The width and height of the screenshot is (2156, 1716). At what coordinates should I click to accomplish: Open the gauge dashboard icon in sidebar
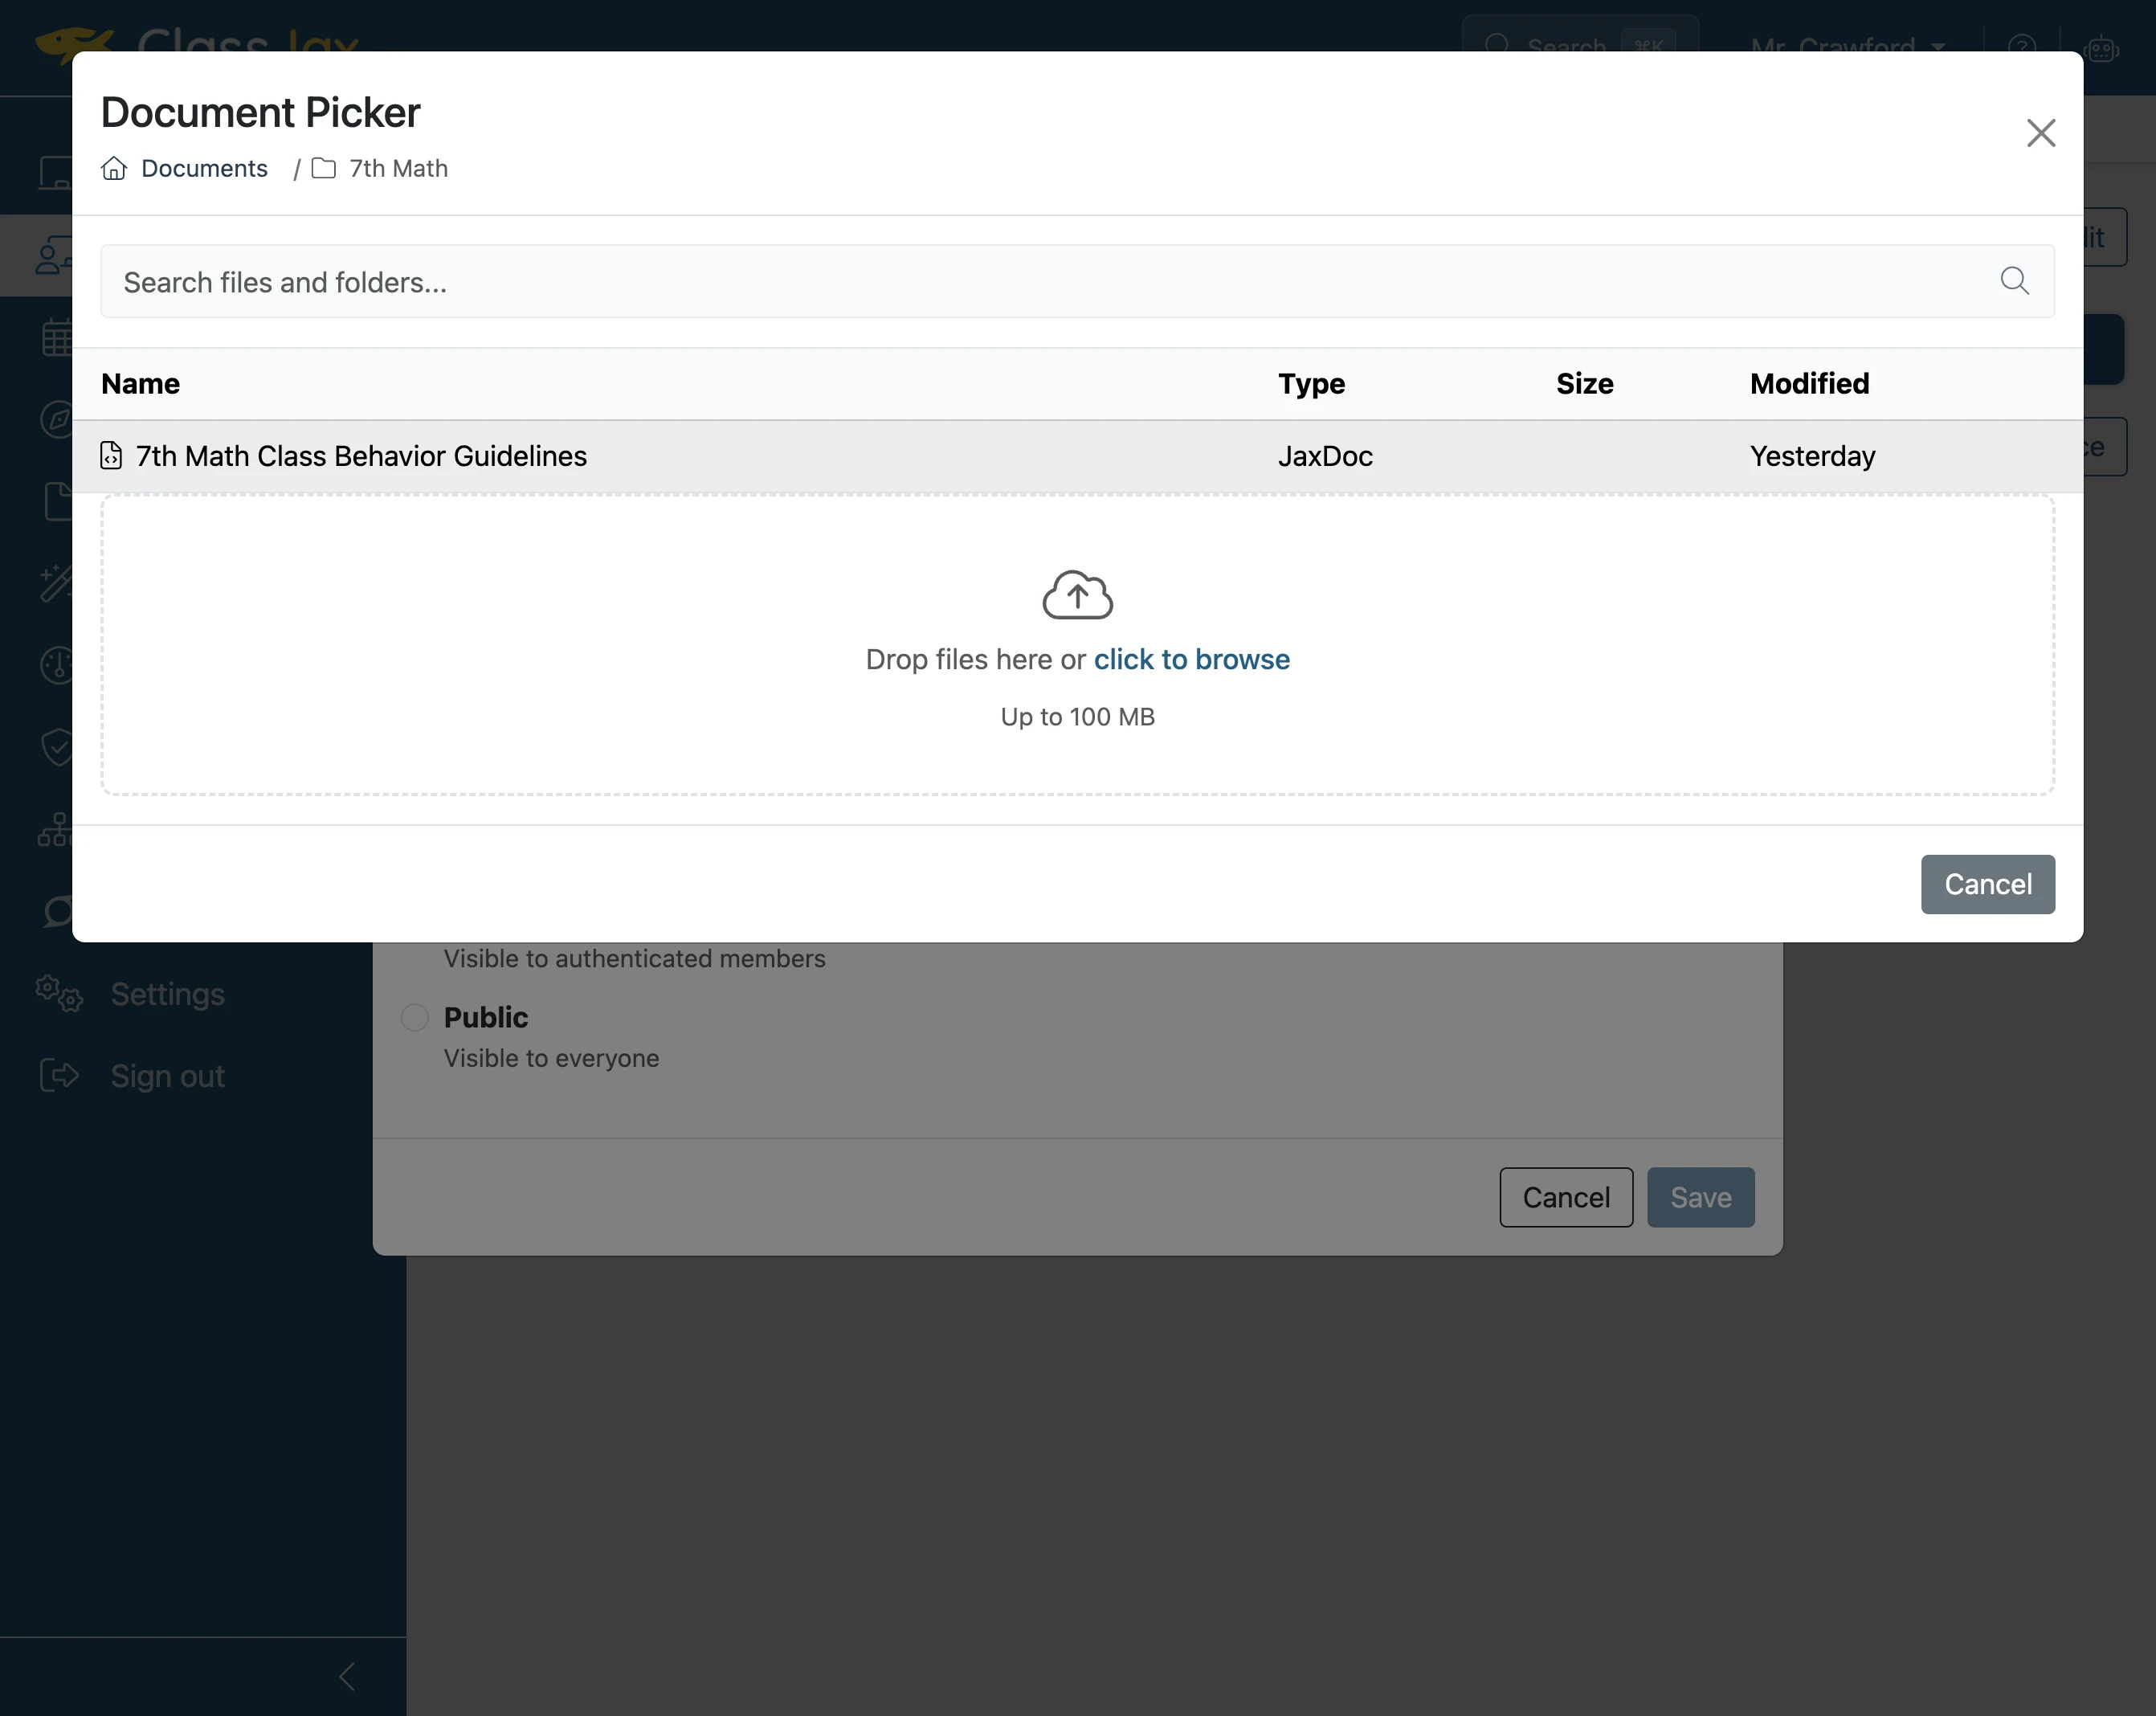pos(56,665)
